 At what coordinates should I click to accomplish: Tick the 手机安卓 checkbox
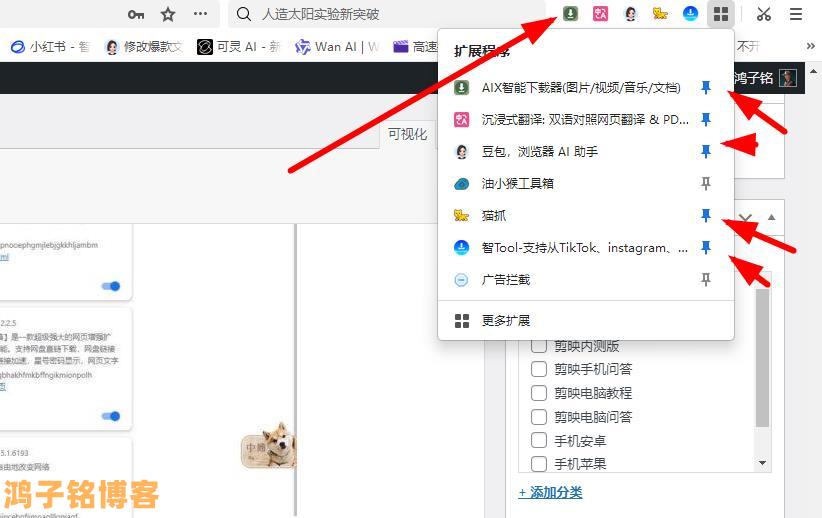tap(539, 441)
